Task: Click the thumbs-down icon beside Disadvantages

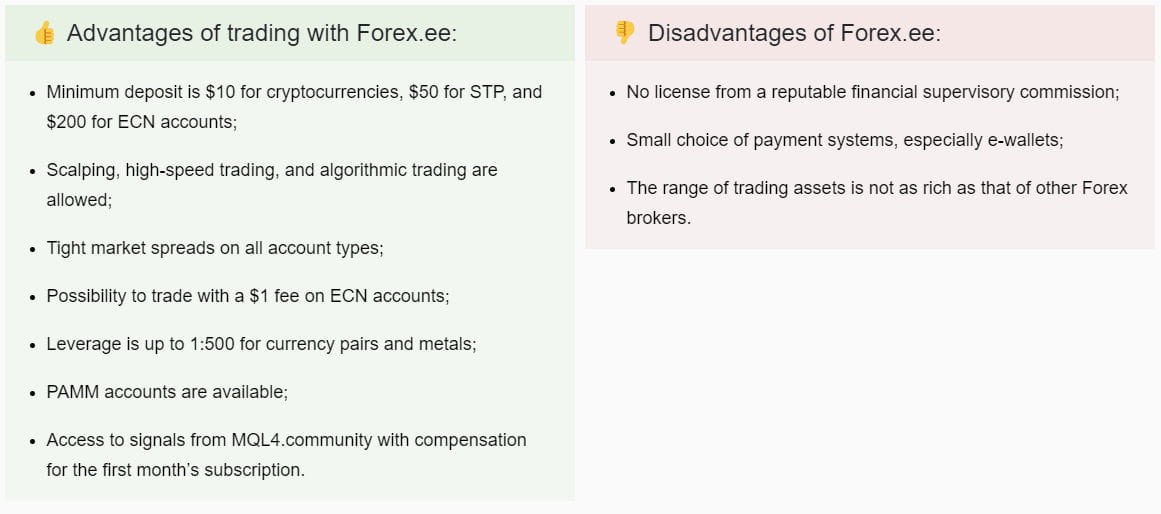Action: [625, 33]
